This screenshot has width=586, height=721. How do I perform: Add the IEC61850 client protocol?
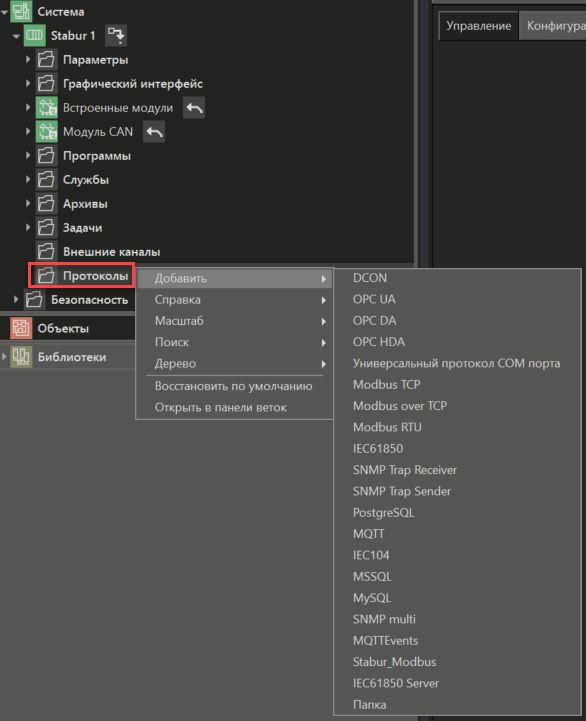click(x=457, y=449)
